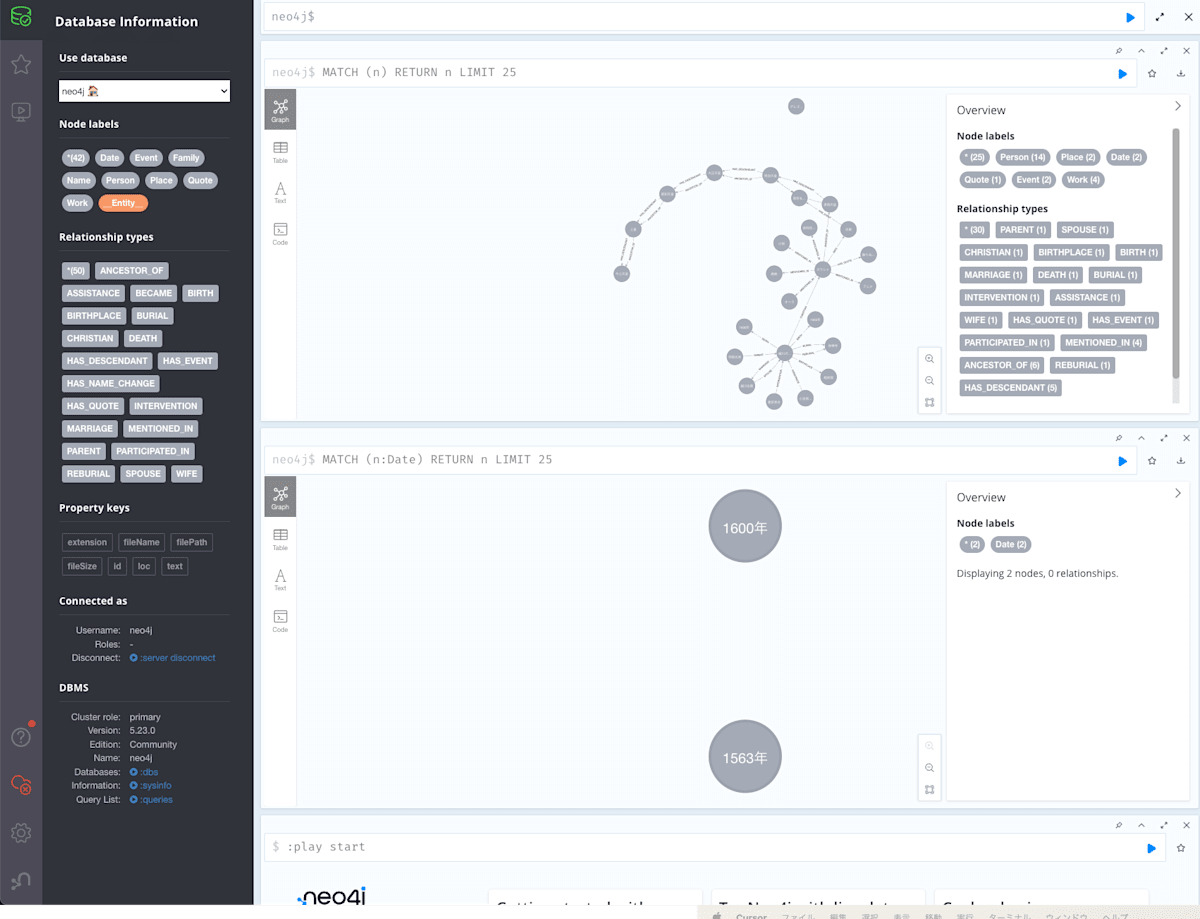
Task: Switch first result to Table view
Action: [280, 152]
